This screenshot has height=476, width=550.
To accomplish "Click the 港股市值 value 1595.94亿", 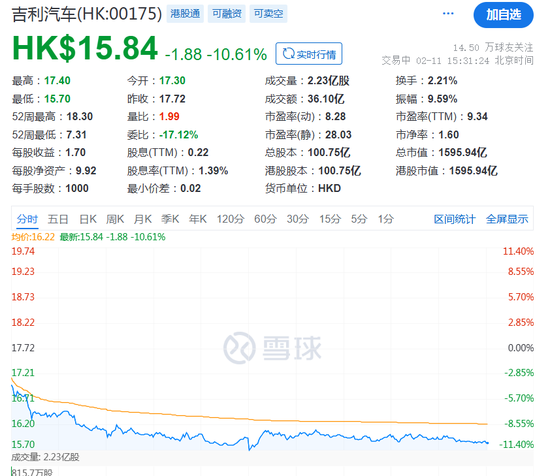I will [474, 171].
